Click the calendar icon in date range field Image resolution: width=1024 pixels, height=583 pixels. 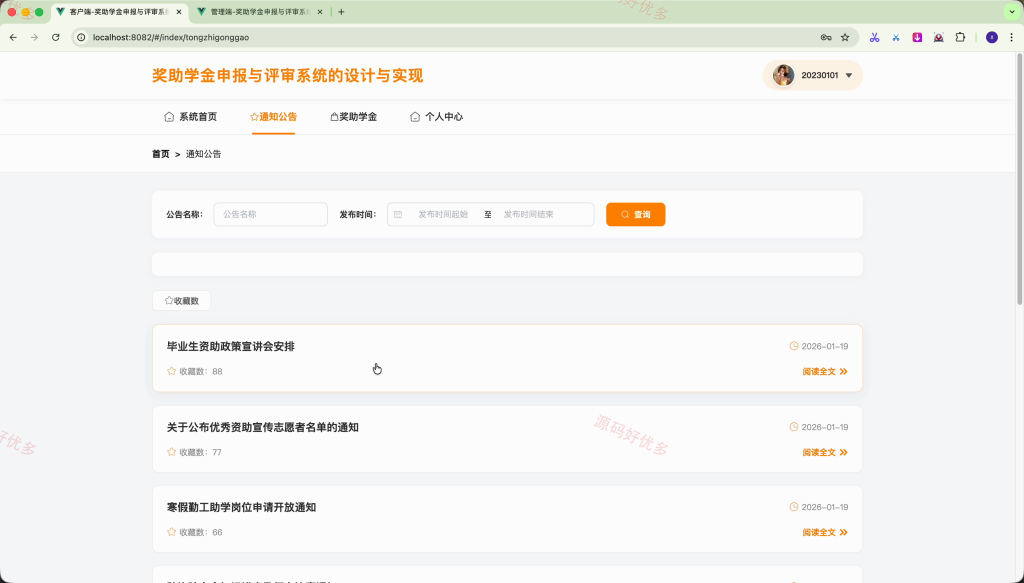[x=398, y=214]
